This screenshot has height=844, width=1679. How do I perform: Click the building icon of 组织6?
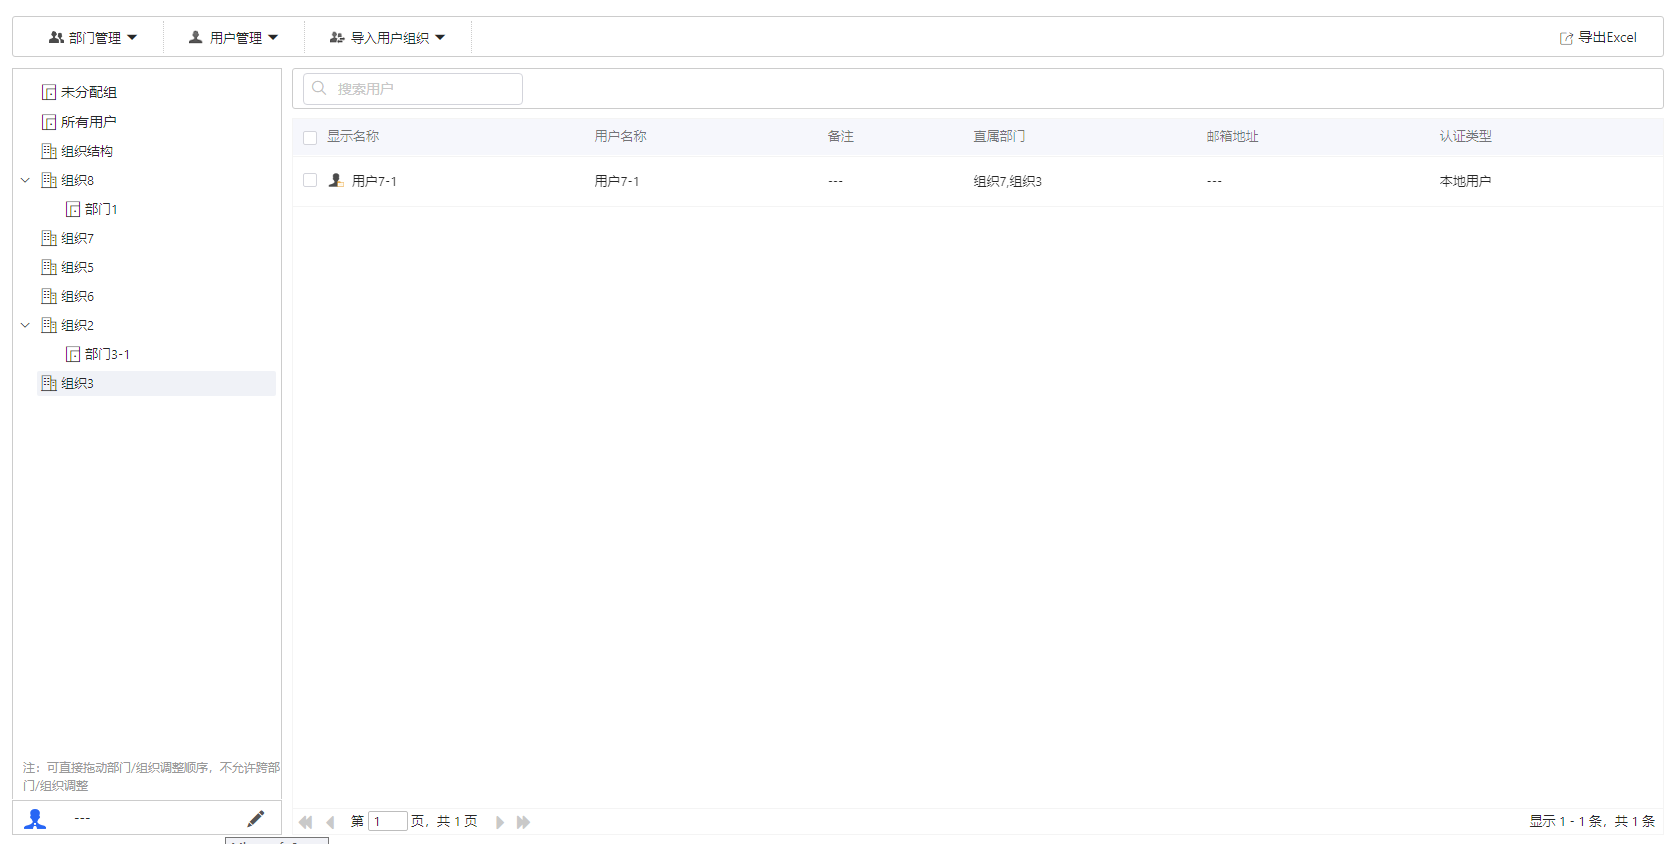(49, 296)
